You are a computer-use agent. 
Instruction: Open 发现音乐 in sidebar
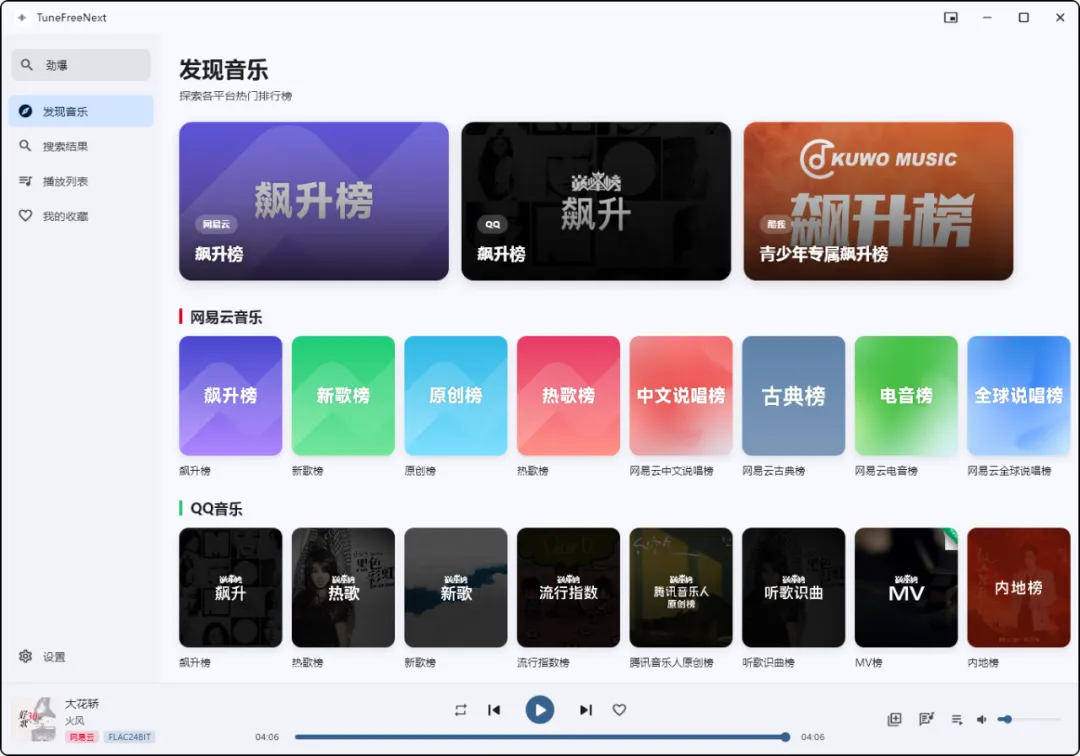coord(81,111)
